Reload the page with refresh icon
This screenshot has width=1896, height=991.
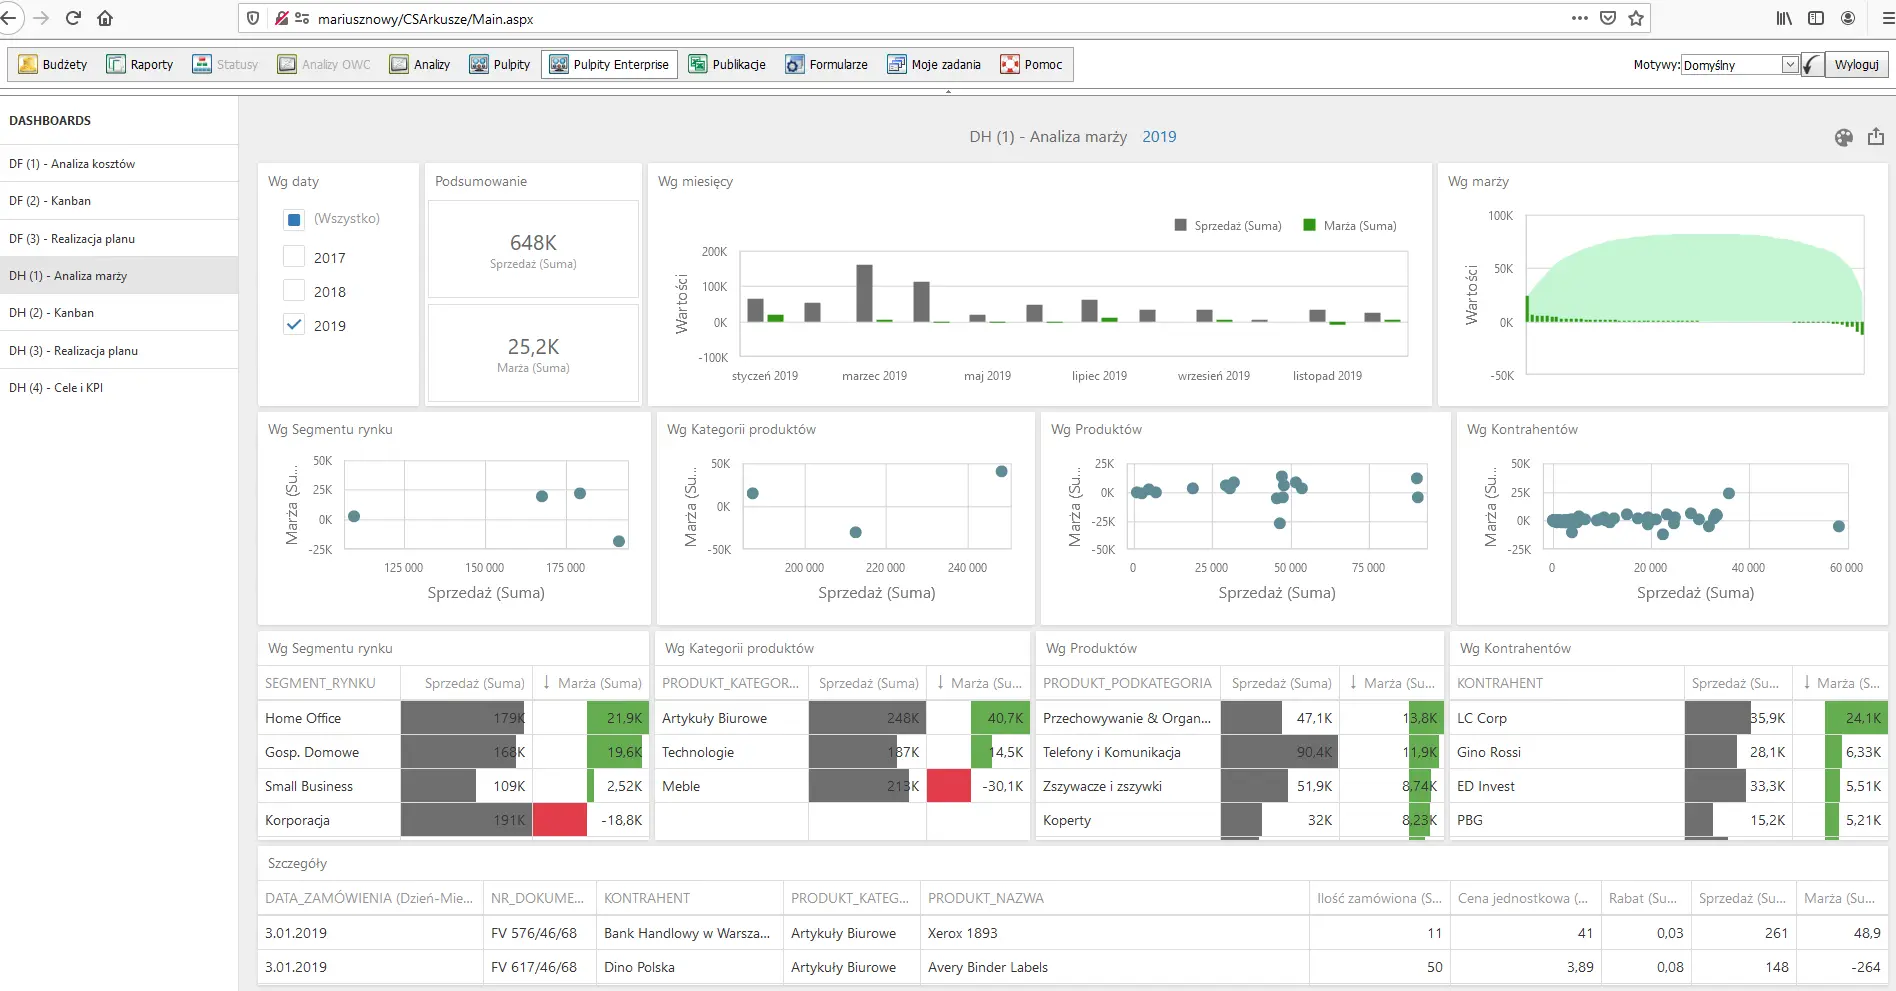pyautogui.click(x=73, y=18)
